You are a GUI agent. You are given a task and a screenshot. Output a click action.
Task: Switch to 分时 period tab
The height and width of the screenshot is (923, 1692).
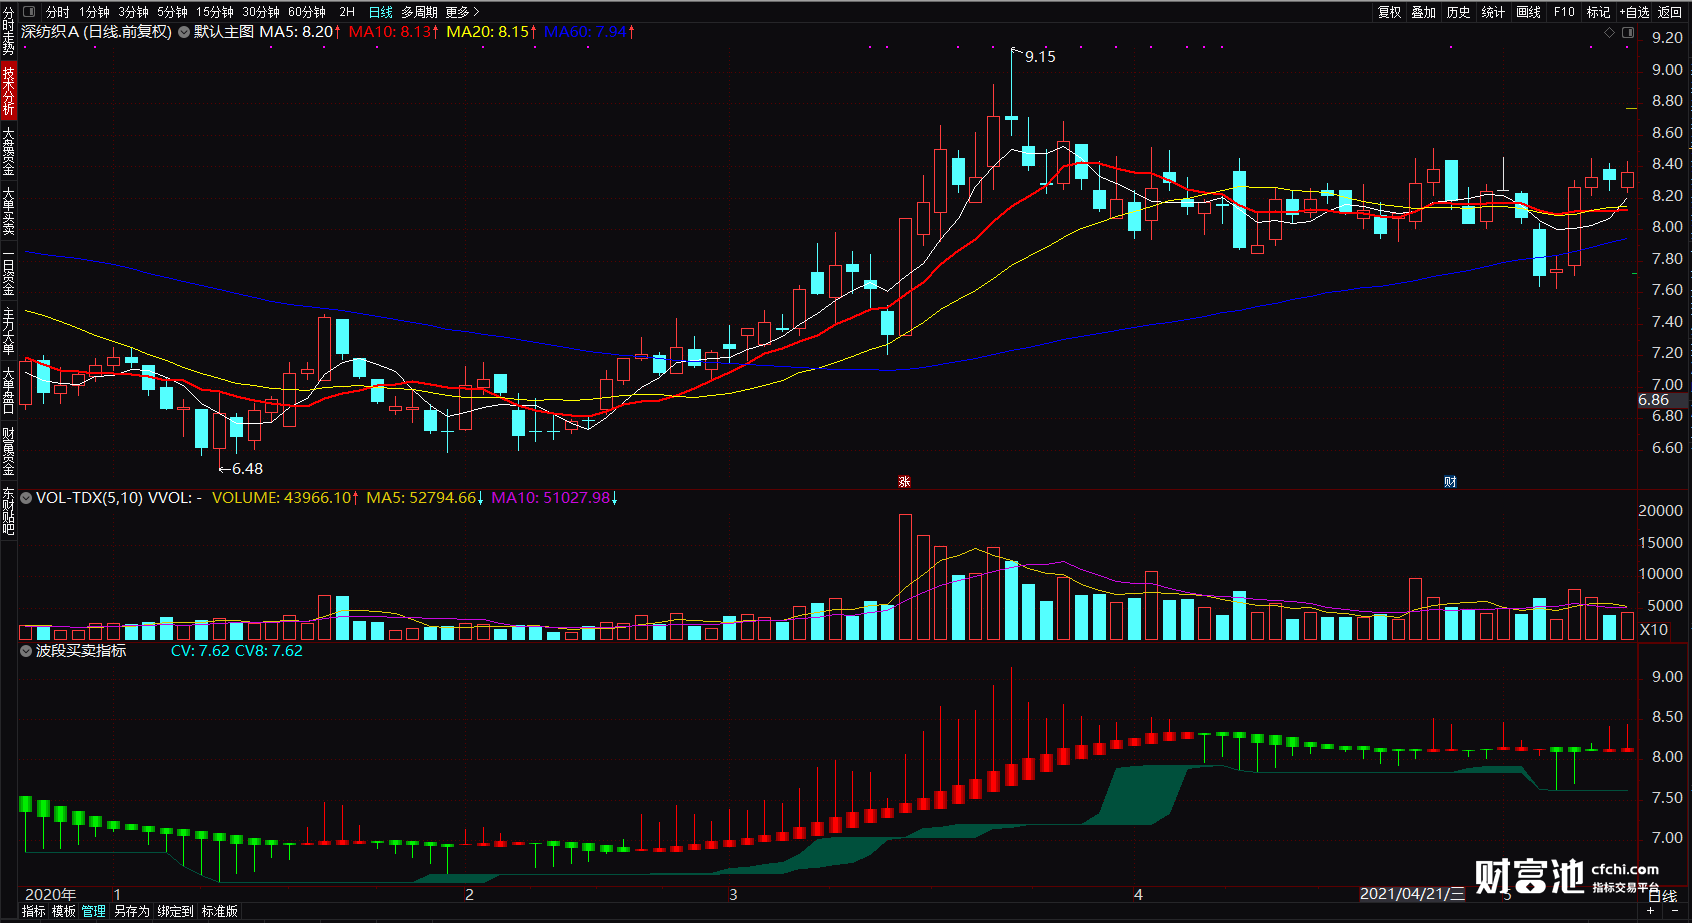58,12
